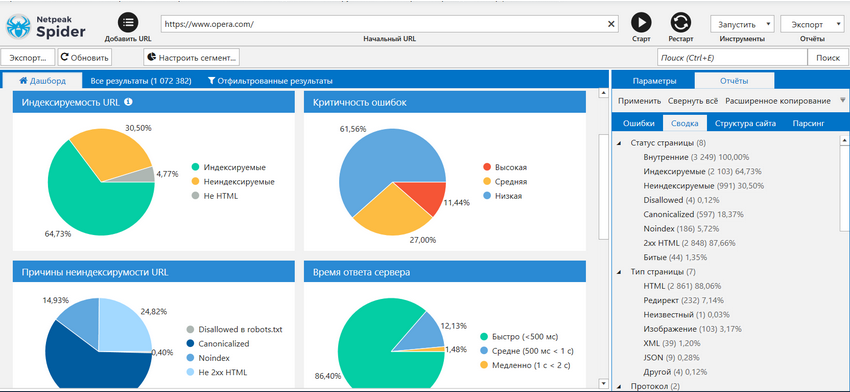Click the Netpeak Spider logo icon
This screenshot has width=850, height=392.
(x=18, y=26)
